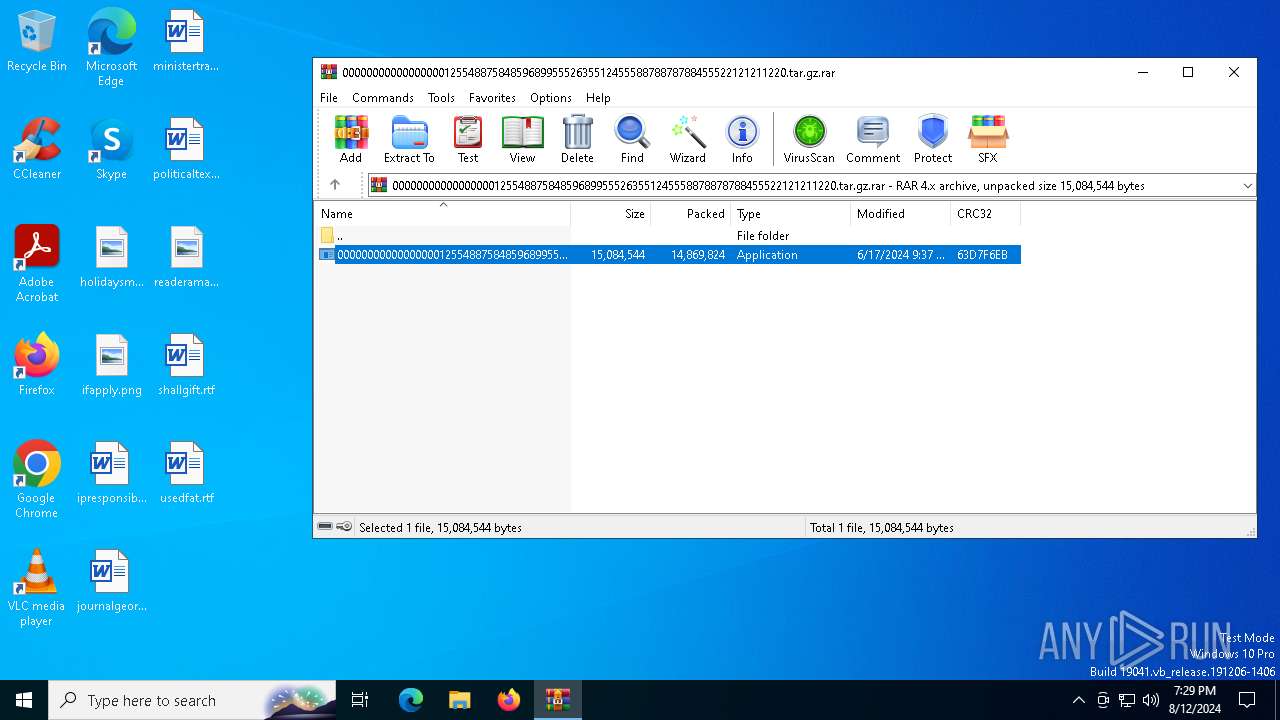Open the Commands menu
The height and width of the screenshot is (720, 1280).
click(x=383, y=98)
